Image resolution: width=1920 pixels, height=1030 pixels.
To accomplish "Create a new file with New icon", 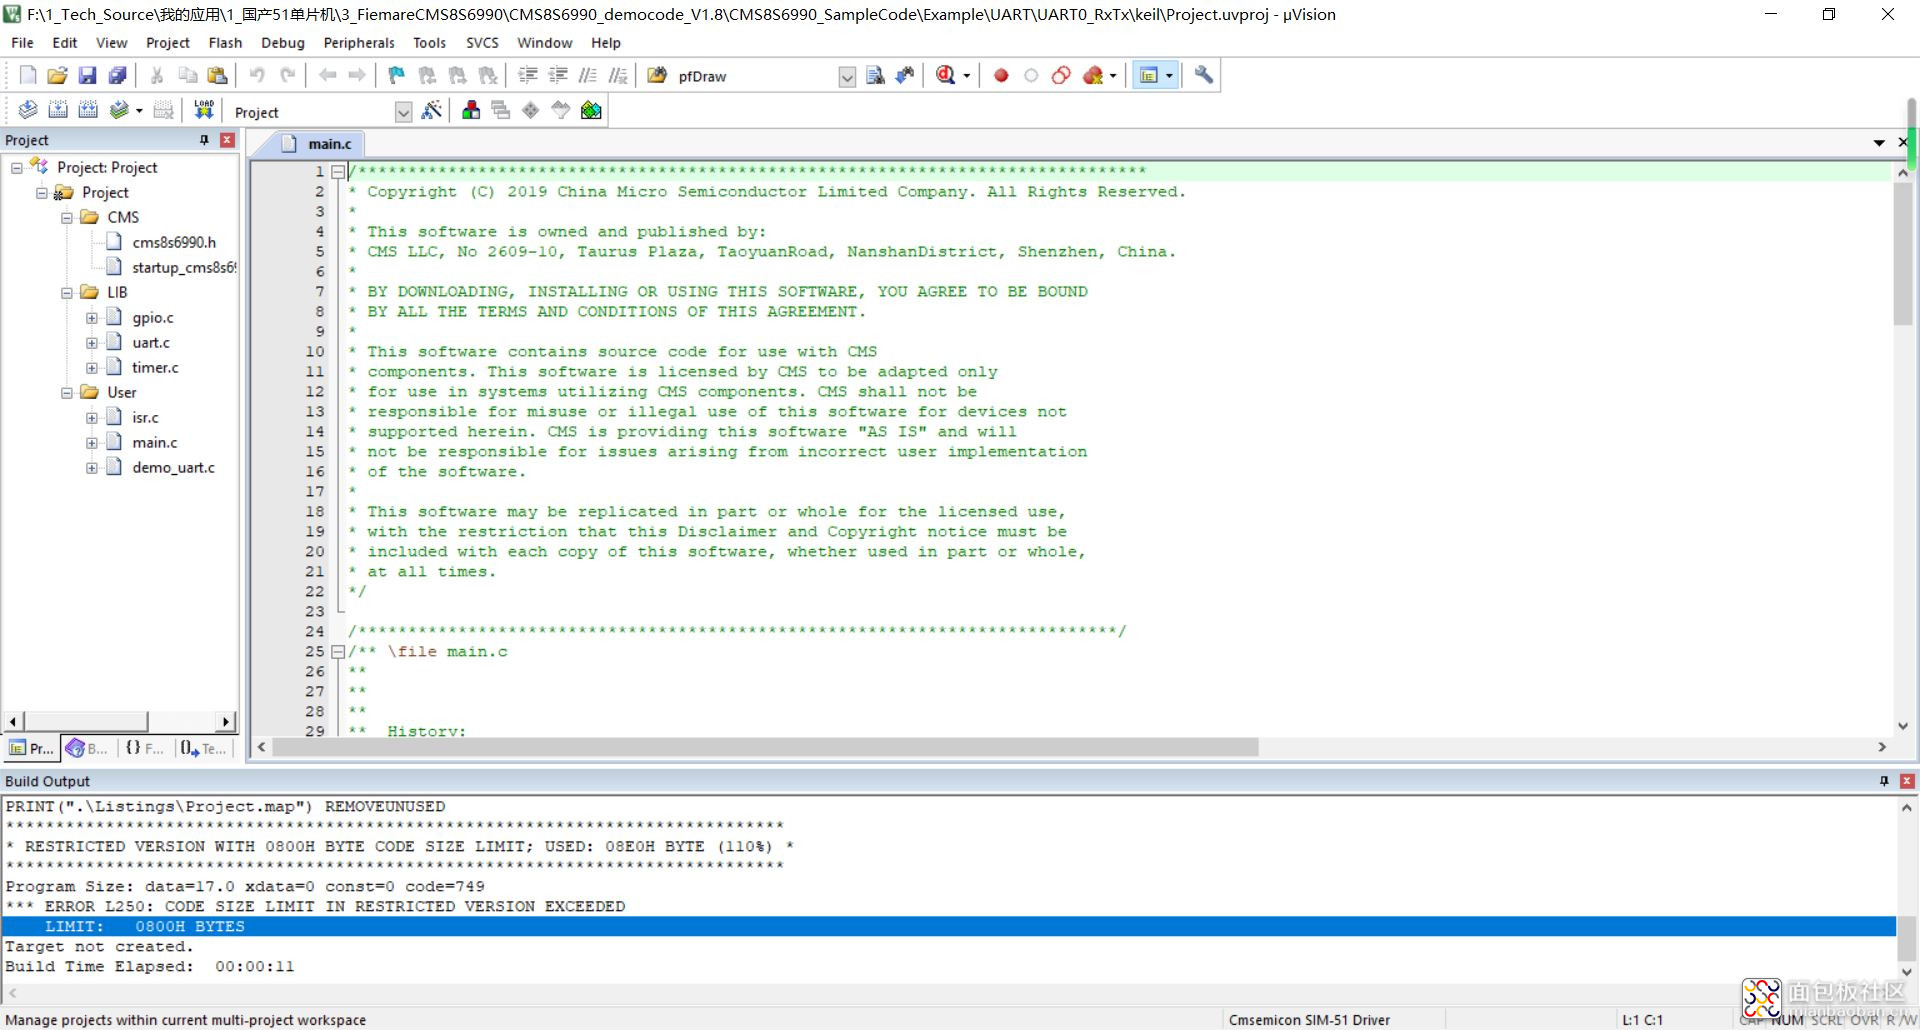I will 27,75.
